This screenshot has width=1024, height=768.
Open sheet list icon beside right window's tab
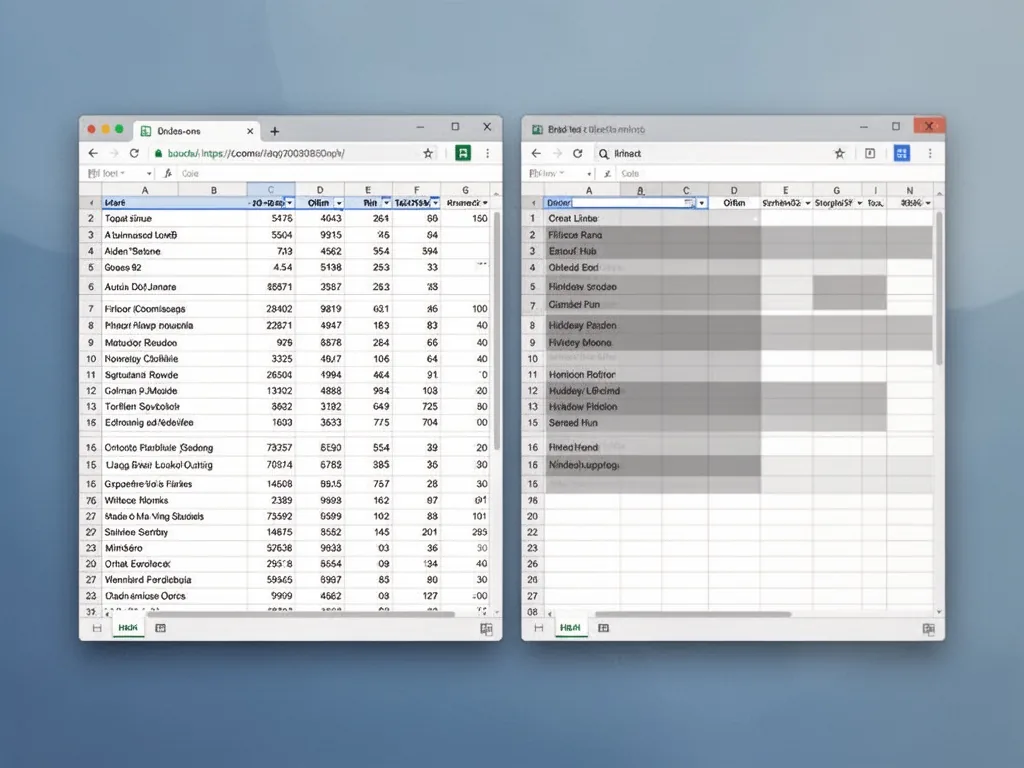click(603, 628)
